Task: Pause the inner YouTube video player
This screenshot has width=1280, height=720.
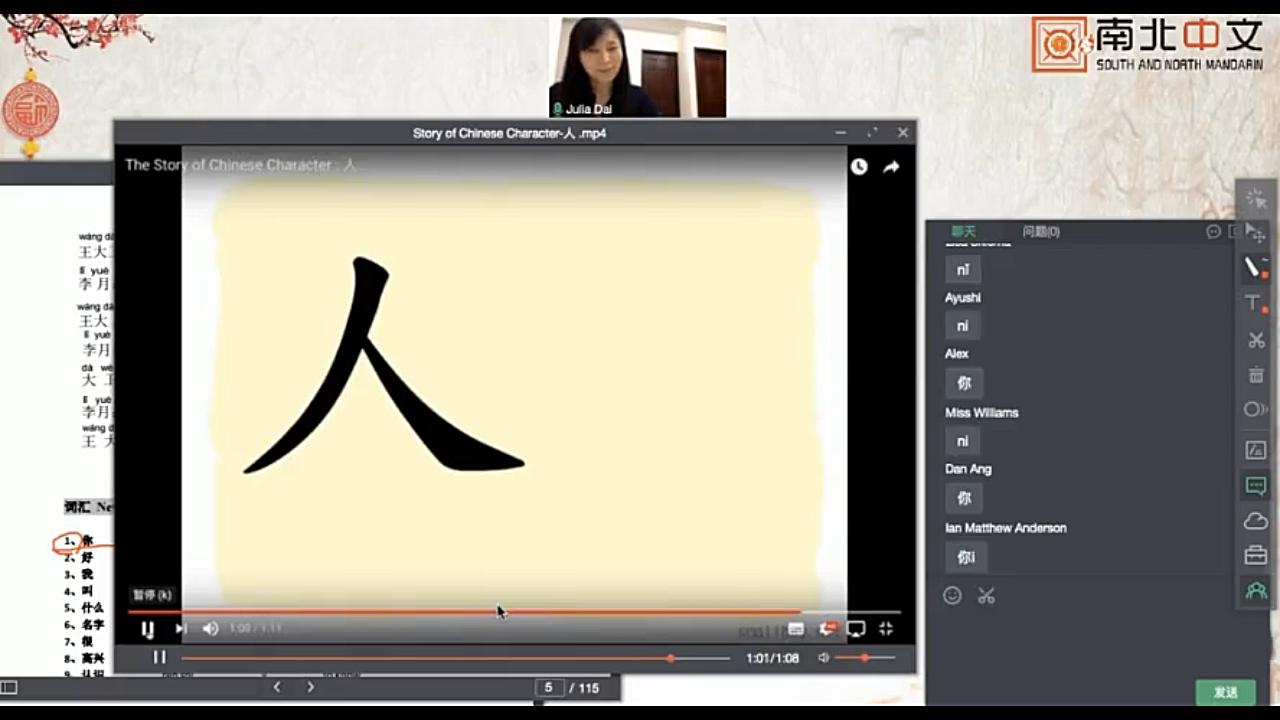Action: pyautogui.click(x=148, y=629)
